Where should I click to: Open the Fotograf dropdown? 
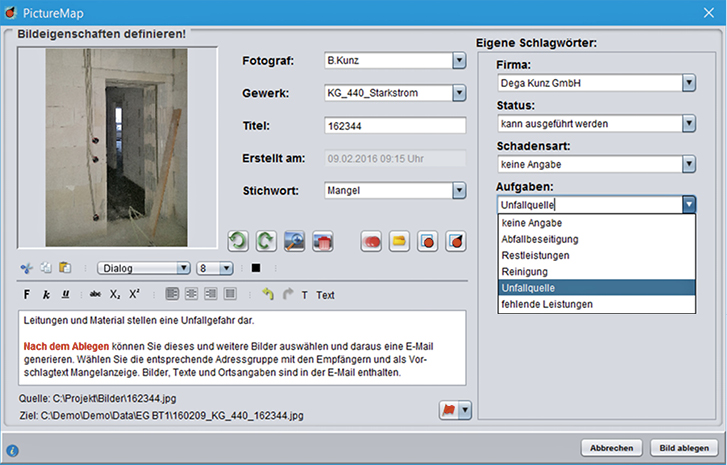pos(459,60)
